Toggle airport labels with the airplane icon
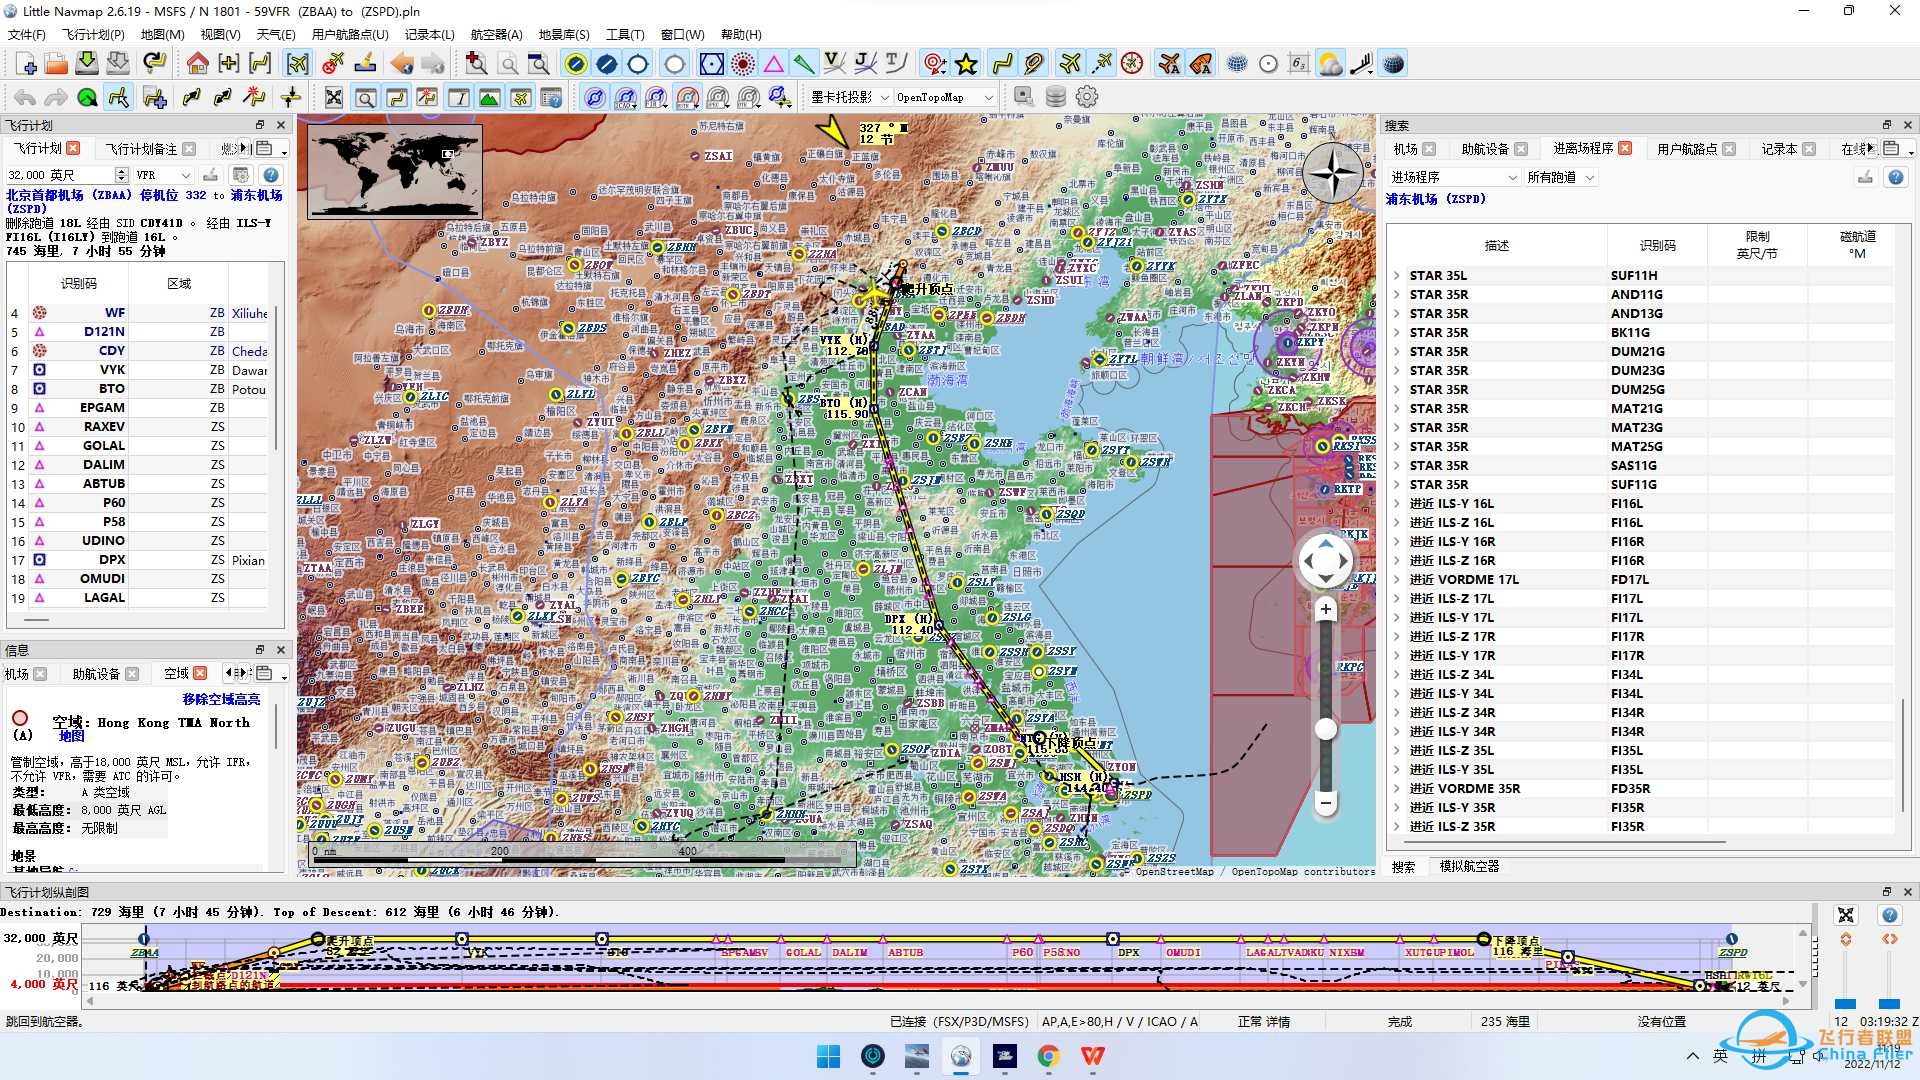Viewport: 1920px width, 1080px height. tap(1170, 64)
